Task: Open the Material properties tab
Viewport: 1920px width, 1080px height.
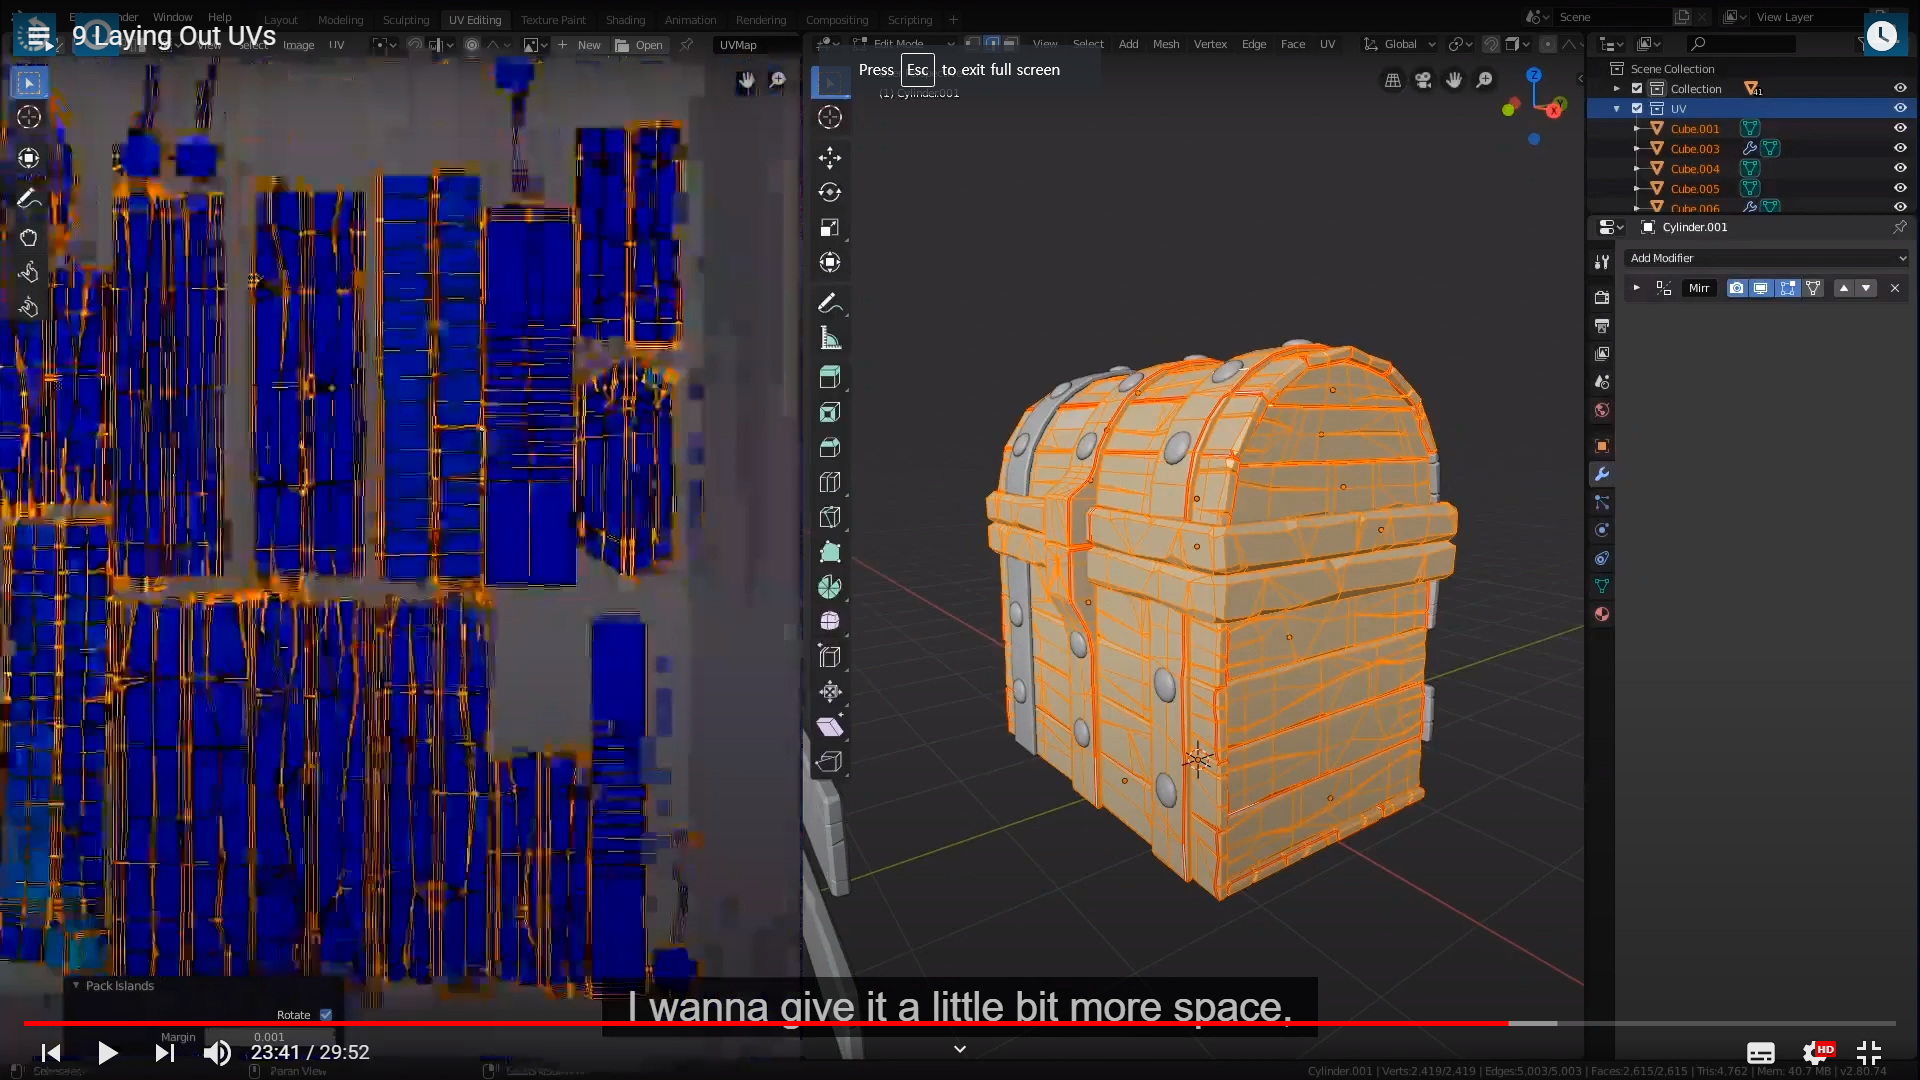Action: 1601,614
